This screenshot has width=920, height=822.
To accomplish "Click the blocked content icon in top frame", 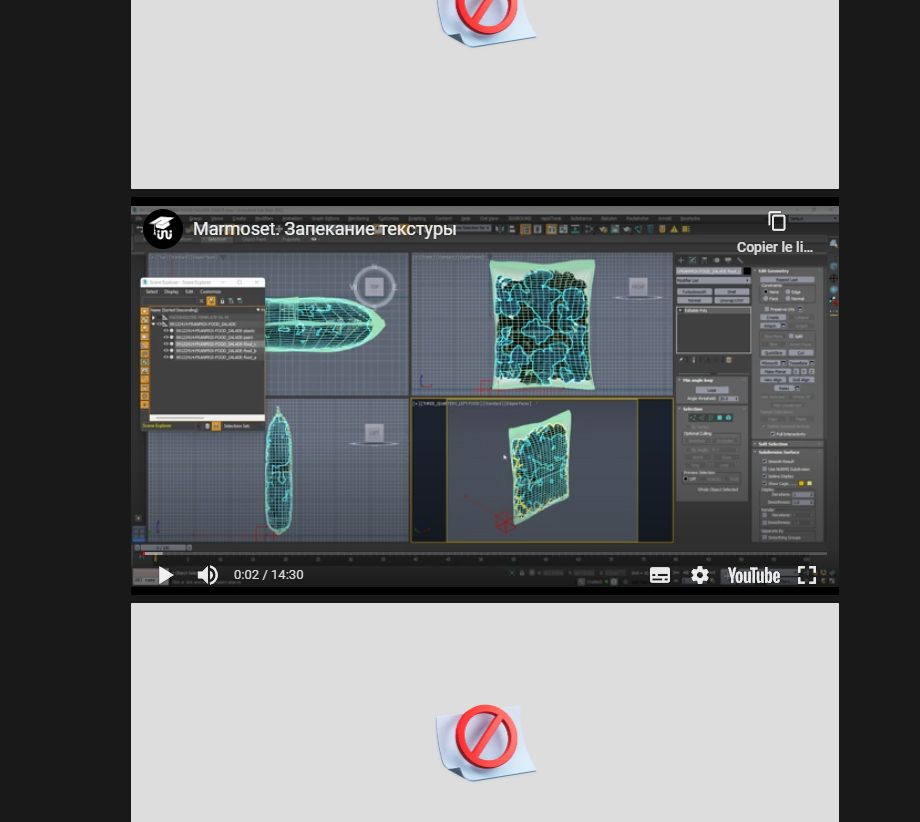I will [485, 21].
